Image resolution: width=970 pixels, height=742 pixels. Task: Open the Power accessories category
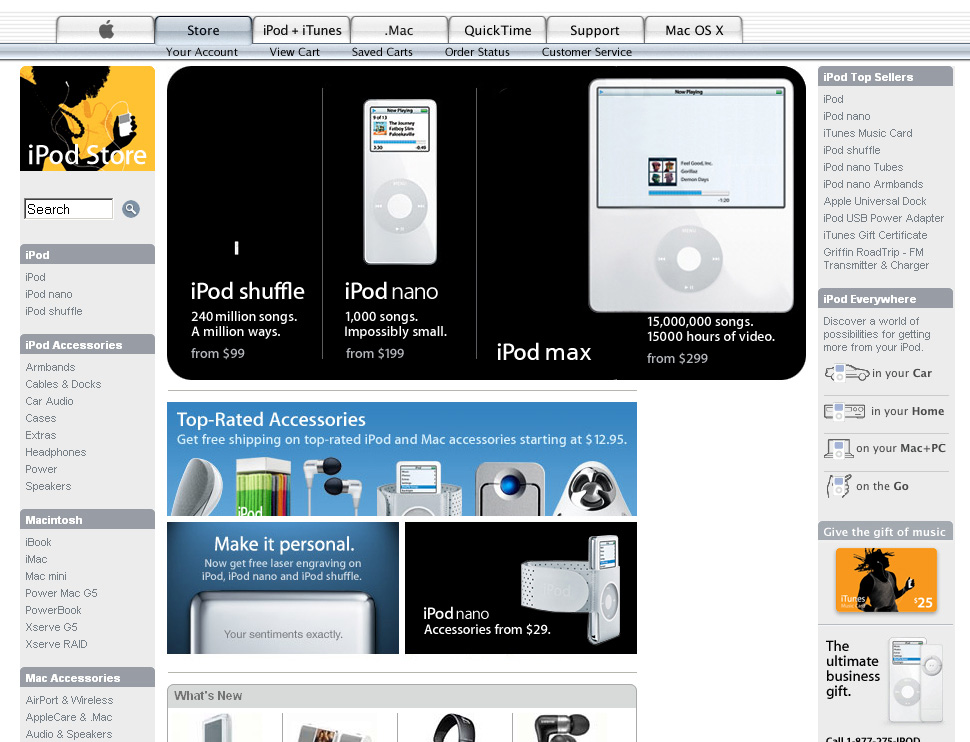[x=41, y=469]
